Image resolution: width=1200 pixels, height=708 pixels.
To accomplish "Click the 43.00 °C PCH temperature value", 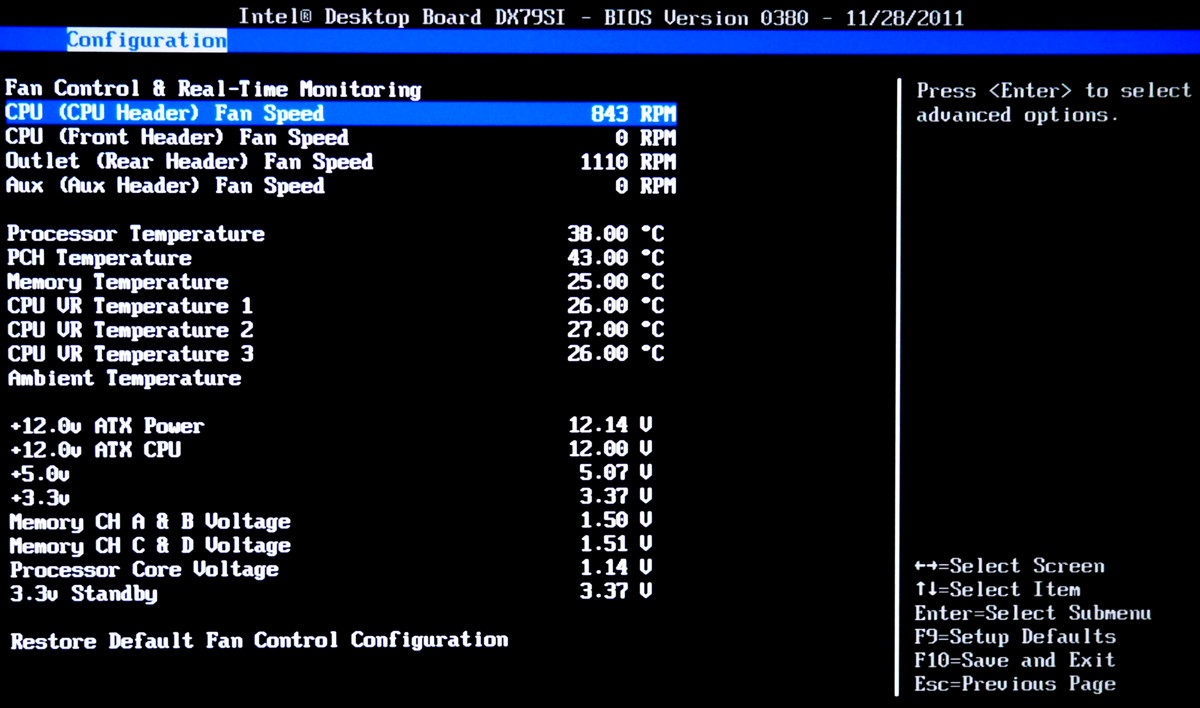I will (615, 258).
